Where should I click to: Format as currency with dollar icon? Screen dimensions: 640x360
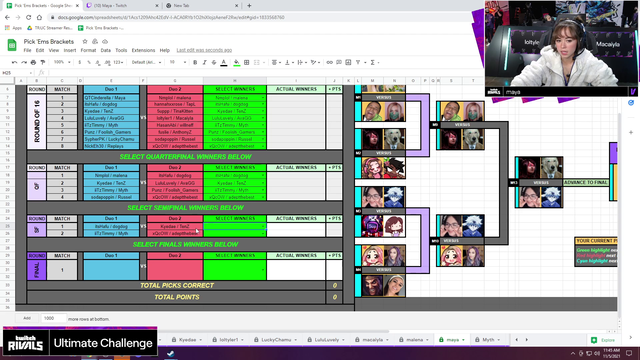(x=80, y=62)
